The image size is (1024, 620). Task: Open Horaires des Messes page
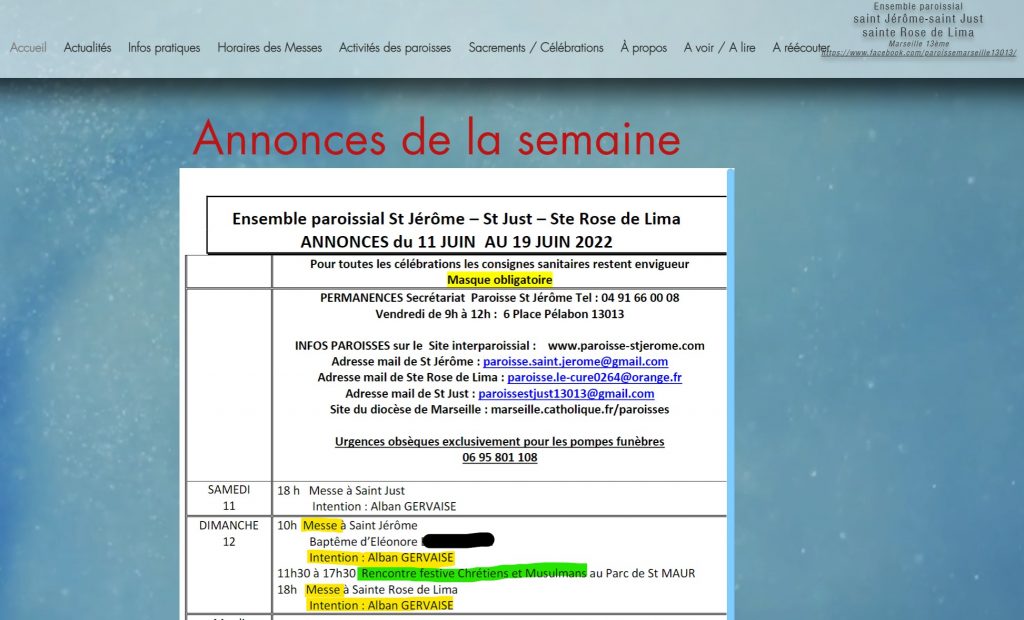point(269,47)
